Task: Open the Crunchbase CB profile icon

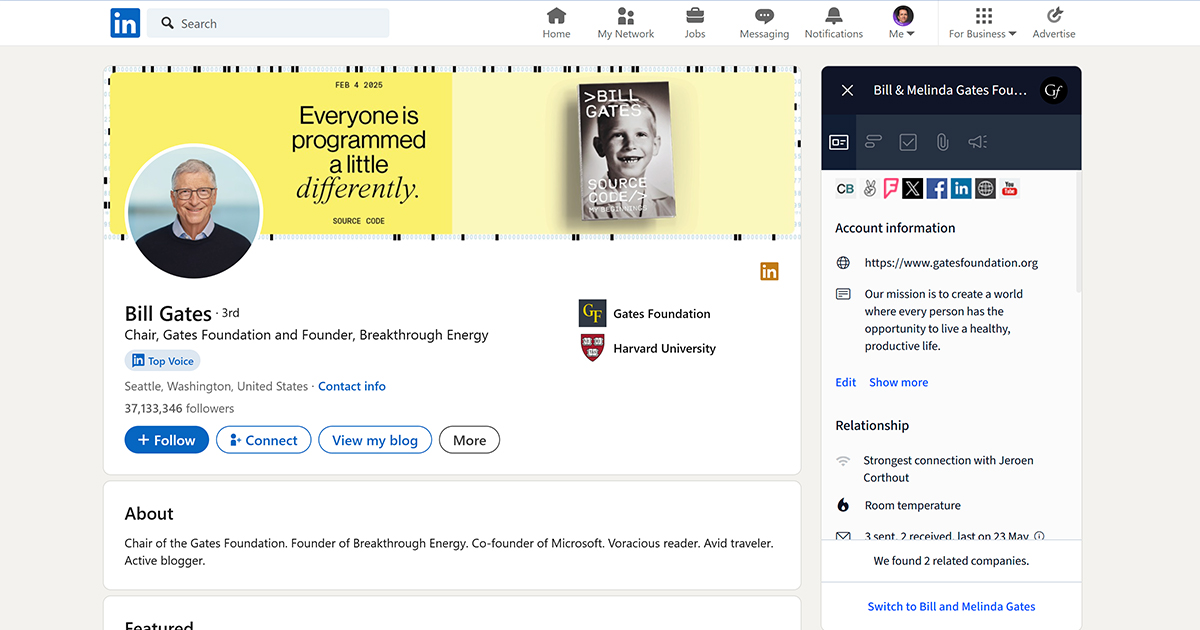Action: [845, 188]
